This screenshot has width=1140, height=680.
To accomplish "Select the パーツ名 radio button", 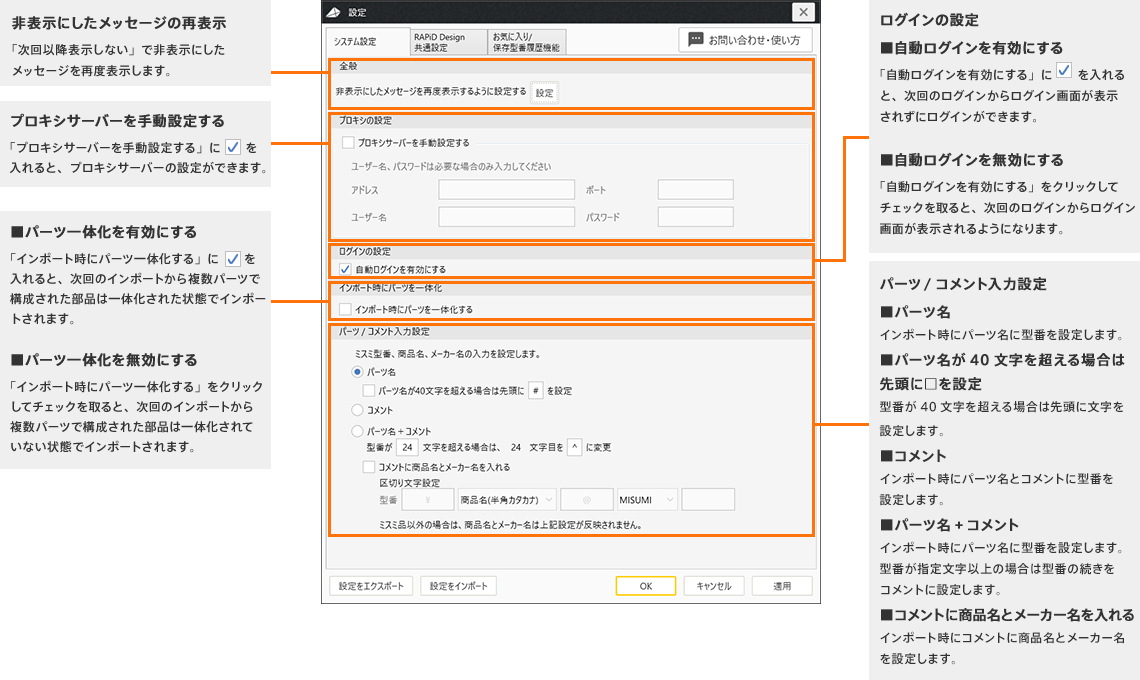I will click(x=355, y=371).
